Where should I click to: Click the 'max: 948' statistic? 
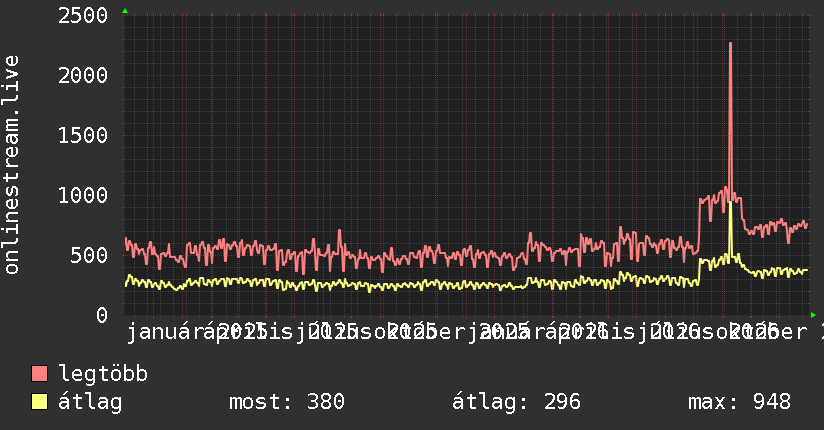739,402
